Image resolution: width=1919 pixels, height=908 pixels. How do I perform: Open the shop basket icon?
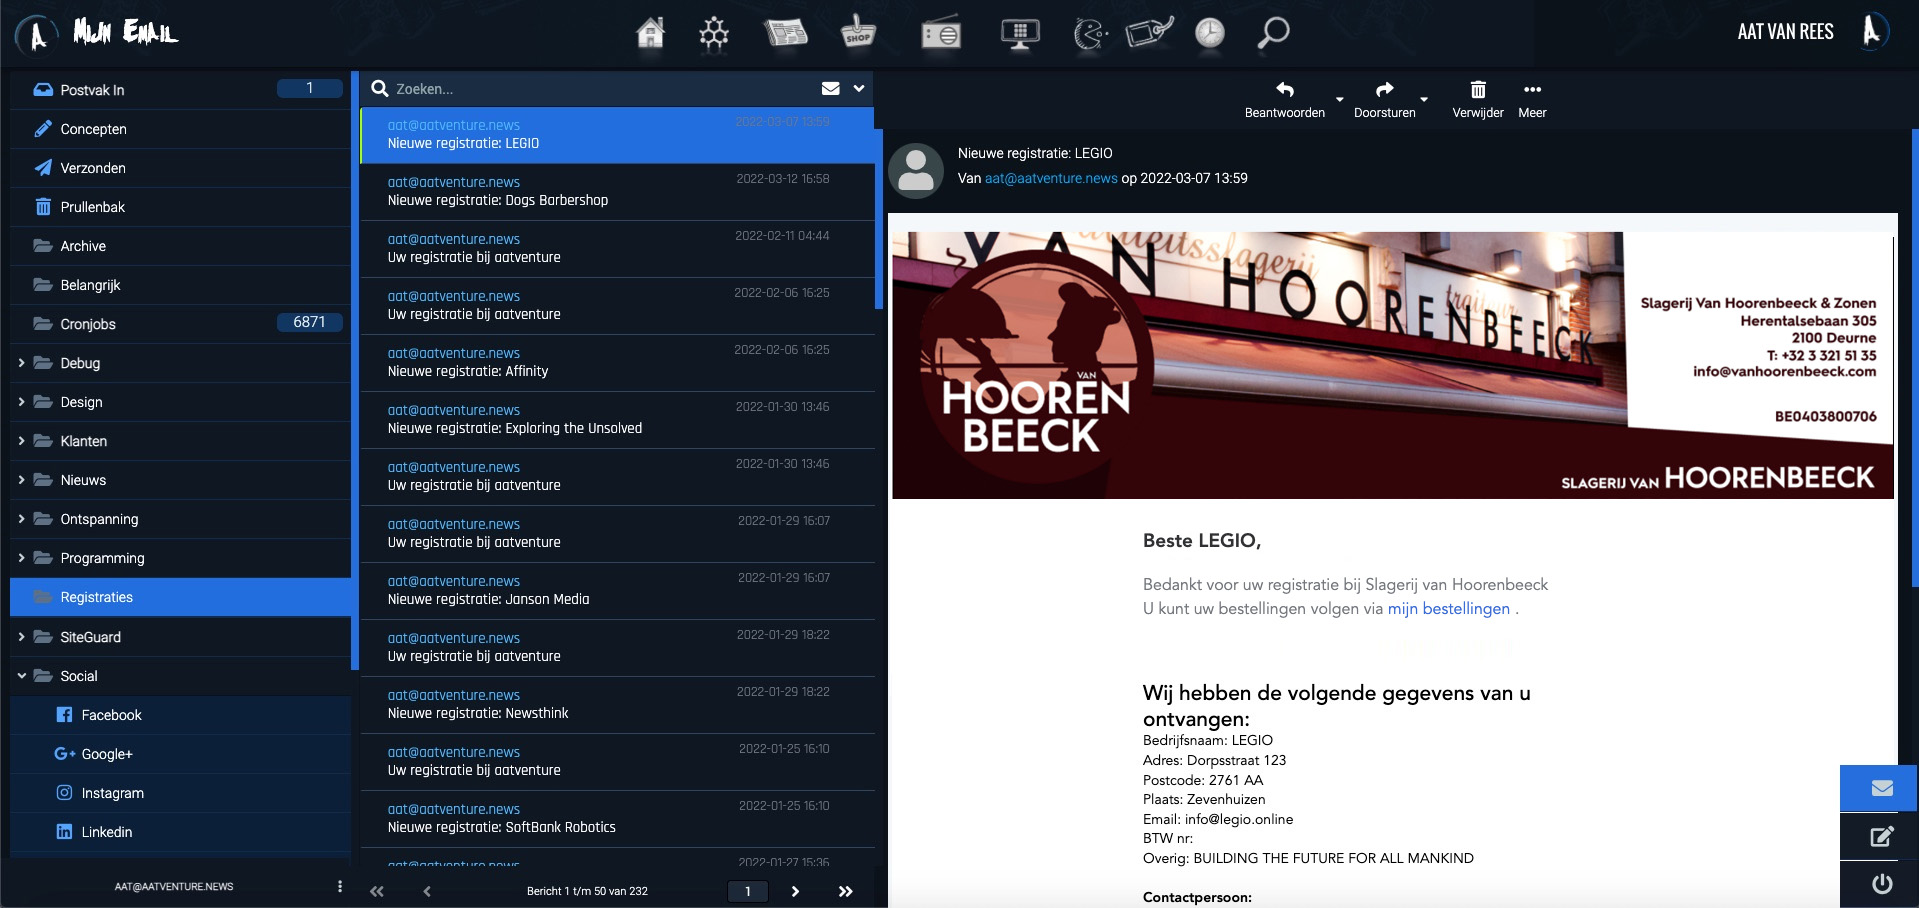(858, 32)
